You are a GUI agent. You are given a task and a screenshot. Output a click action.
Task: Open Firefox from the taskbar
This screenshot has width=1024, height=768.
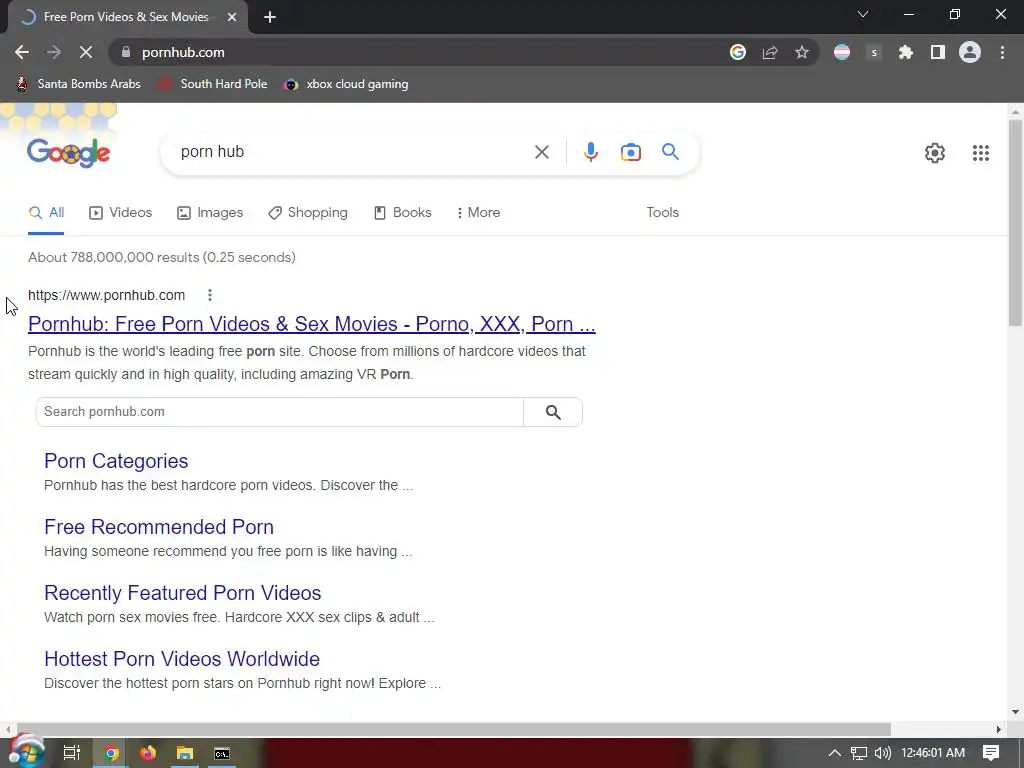pyautogui.click(x=148, y=753)
